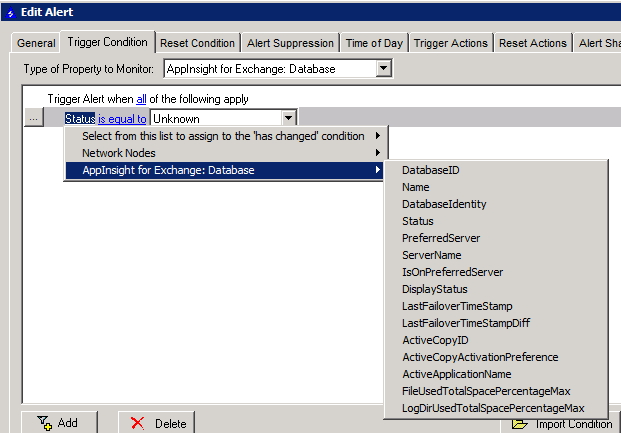Click the Import Condition button

560,424
